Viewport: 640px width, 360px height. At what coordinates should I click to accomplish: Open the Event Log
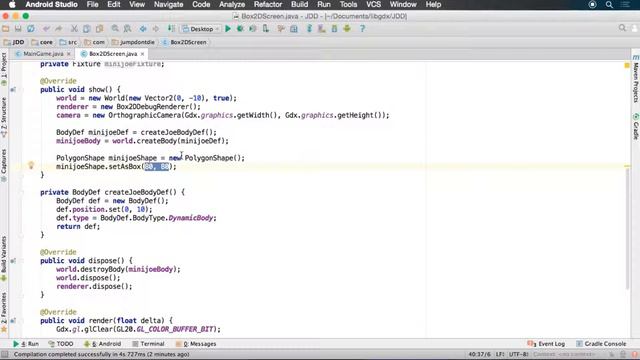(546, 344)
